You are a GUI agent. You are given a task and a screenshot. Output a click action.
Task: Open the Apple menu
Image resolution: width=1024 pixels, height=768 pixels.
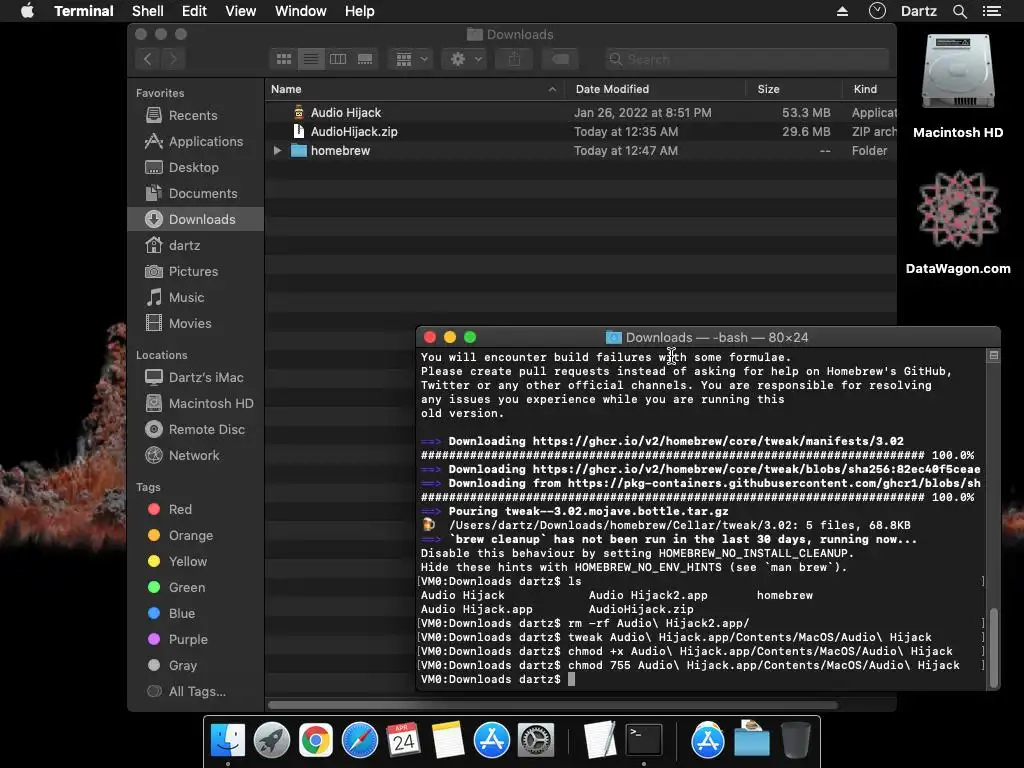coord(27,11)
